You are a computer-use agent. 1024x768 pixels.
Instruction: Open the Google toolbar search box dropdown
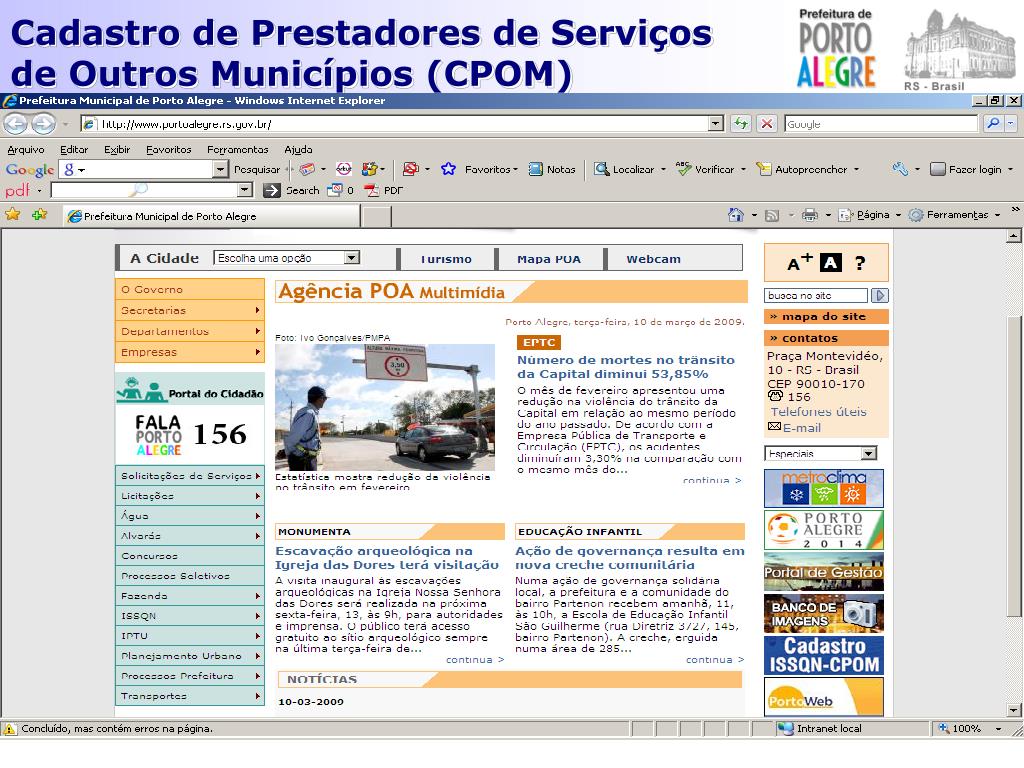point(220,169)
